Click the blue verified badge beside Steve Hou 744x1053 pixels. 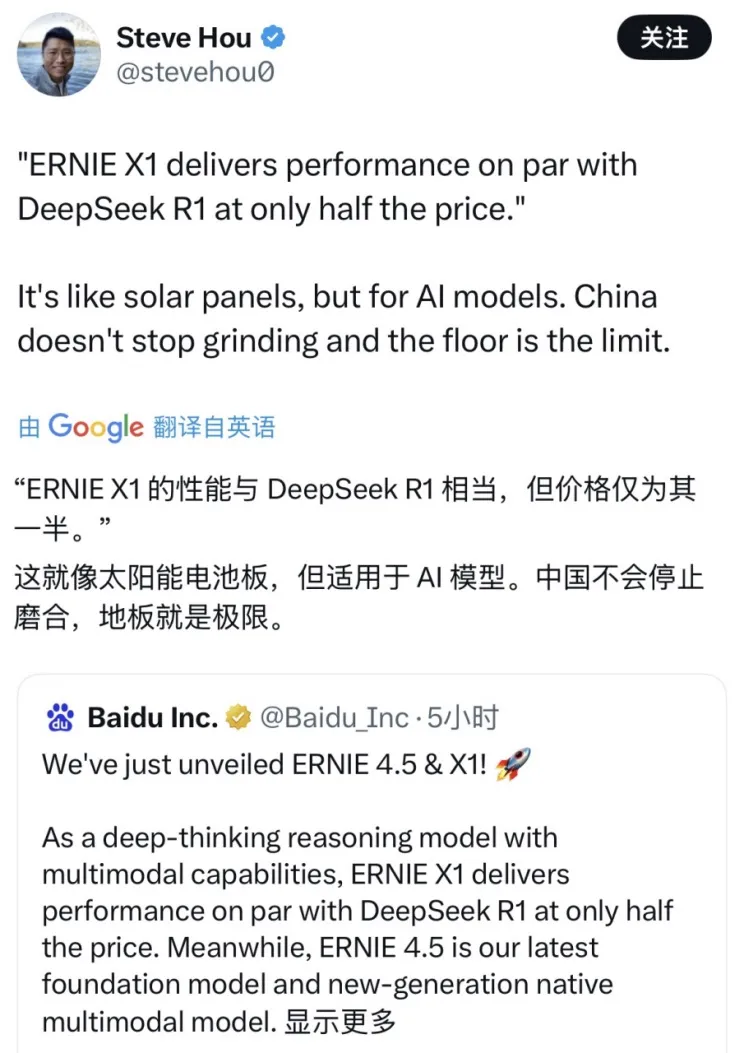click(273, 37)
